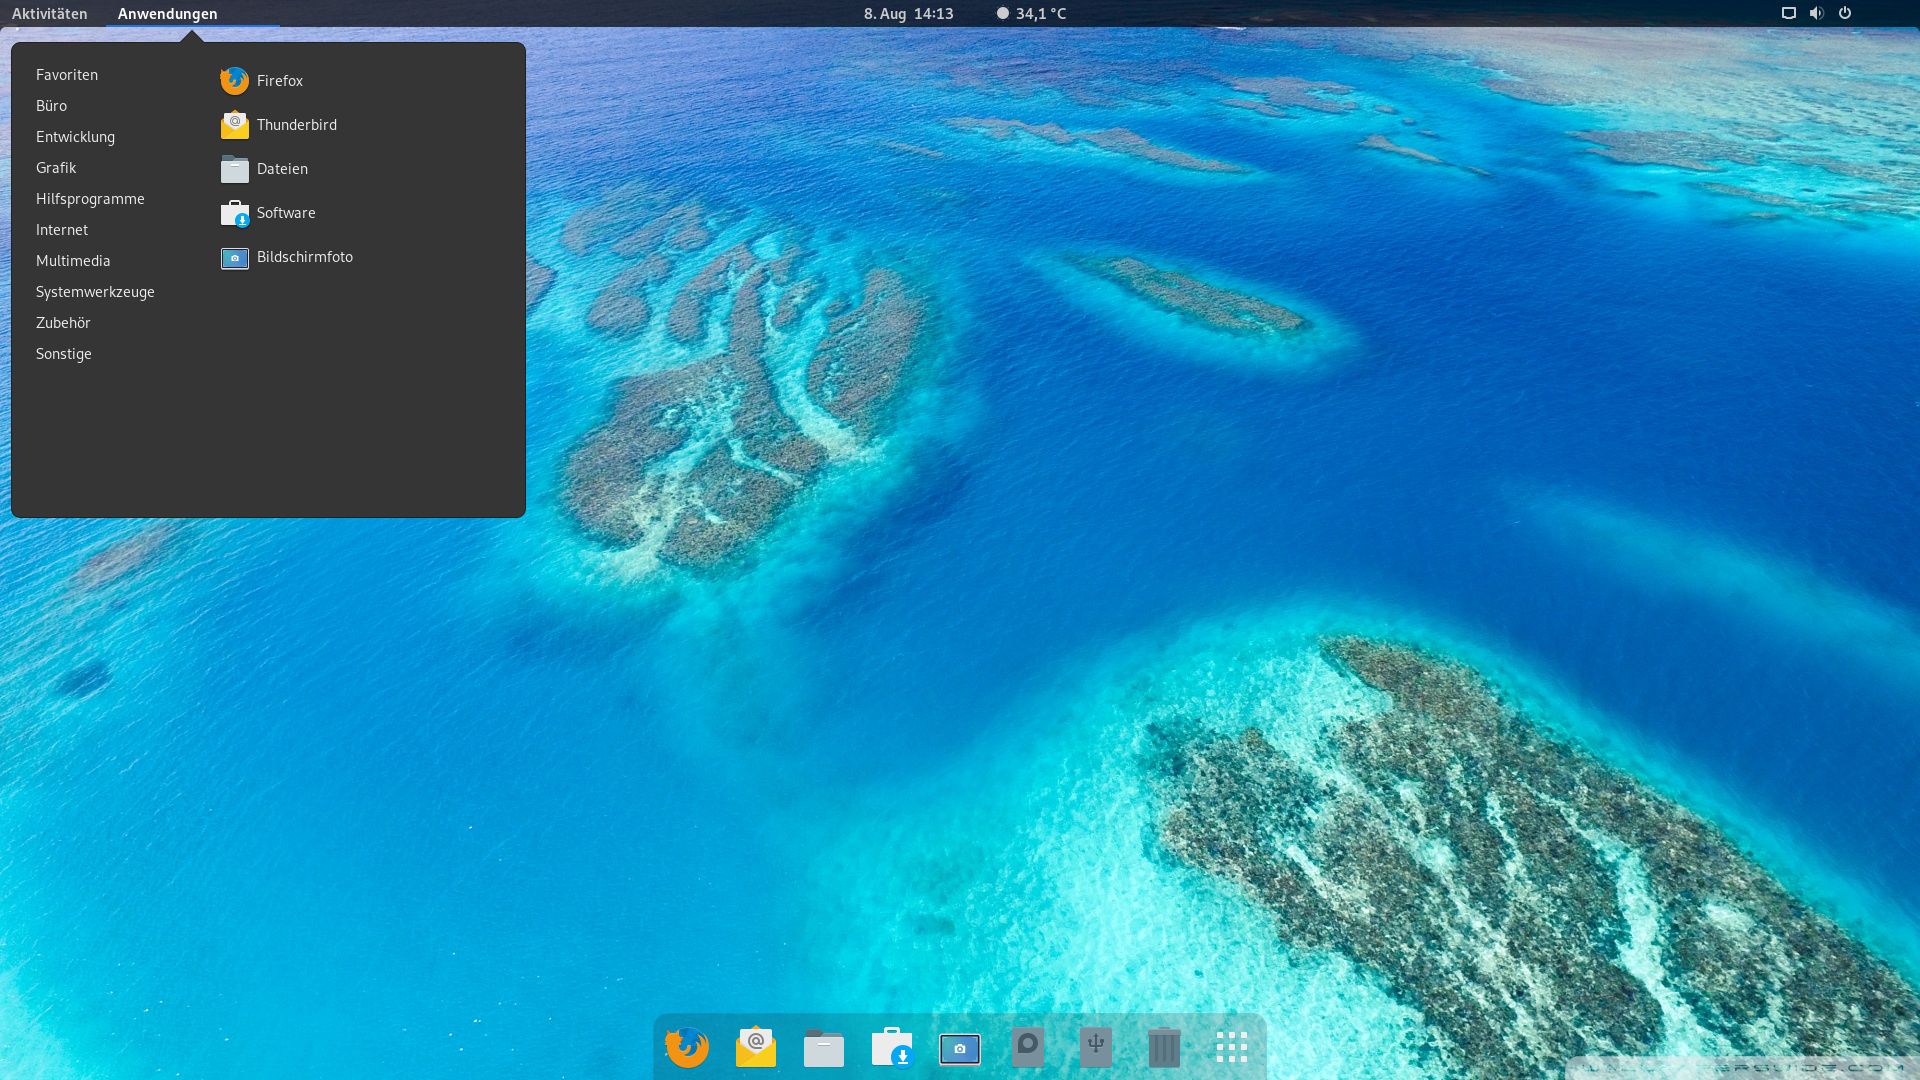Choose the Multimedia category

point(73,261)
